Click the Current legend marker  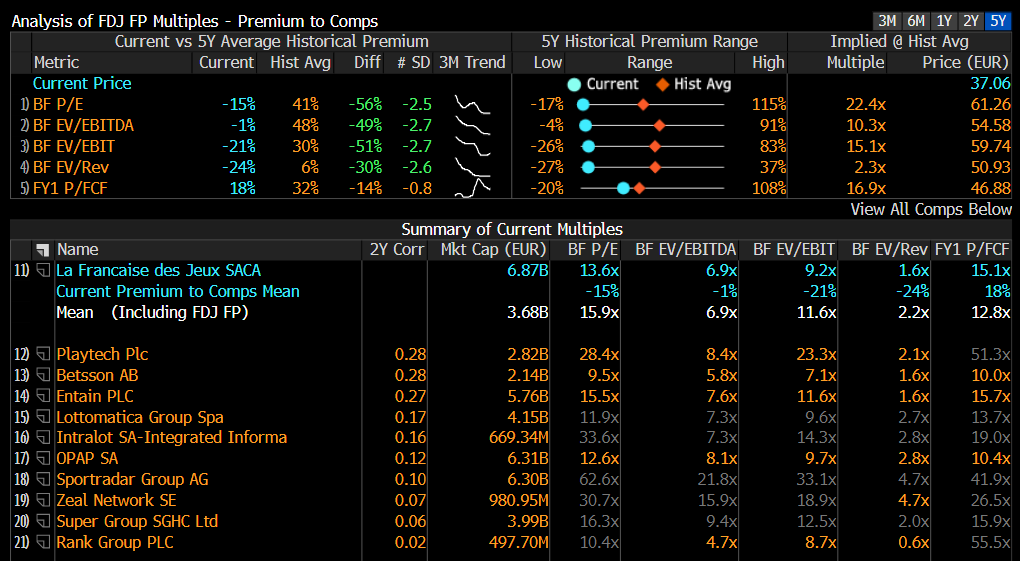(x=574, y=85)
